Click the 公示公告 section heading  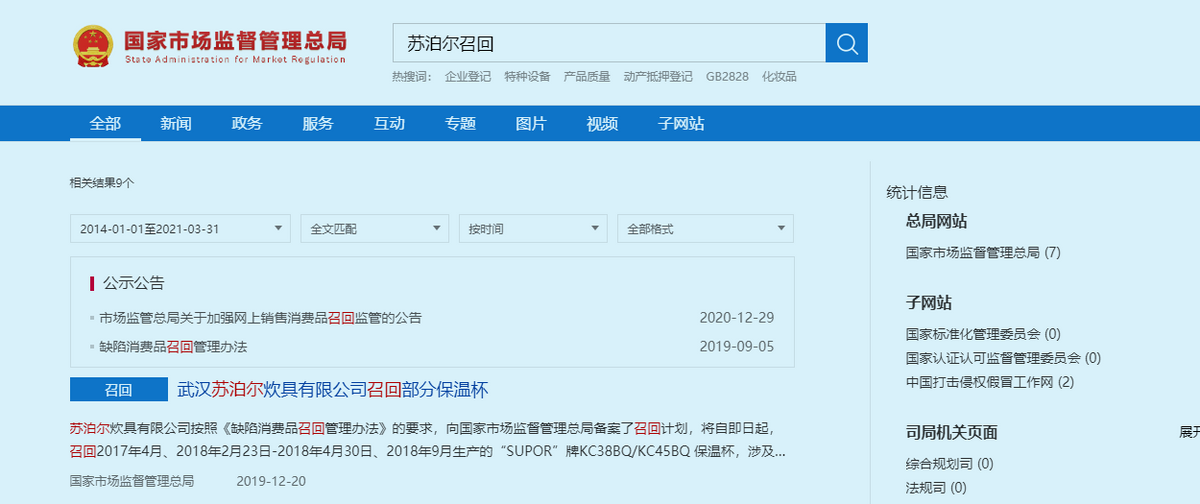[133, 283]
